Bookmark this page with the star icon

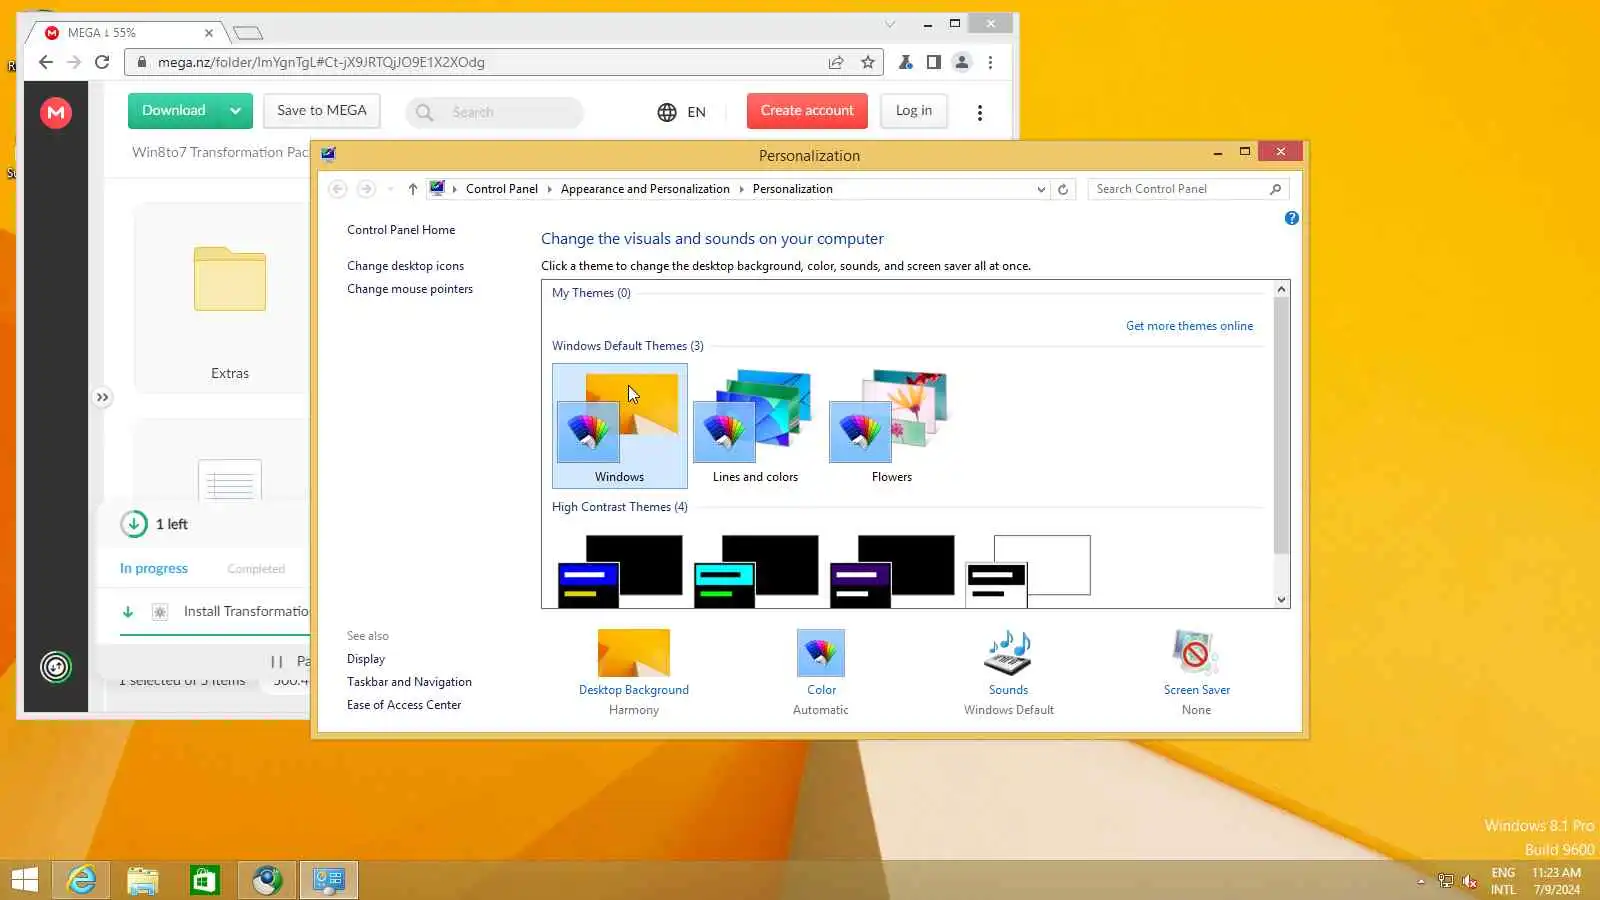click(x=868, y=62)
